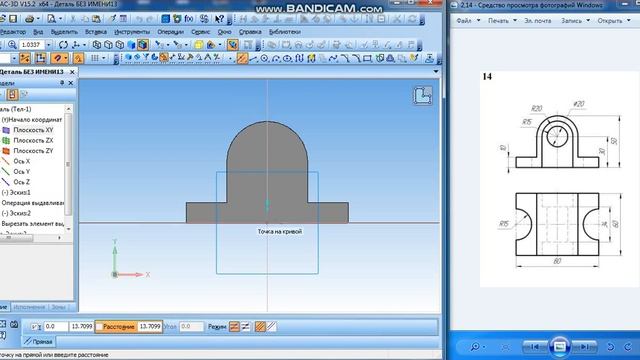640x360 pixels.
Task: Click the Zoom in magnifier icon
Action: coord(12,44)
